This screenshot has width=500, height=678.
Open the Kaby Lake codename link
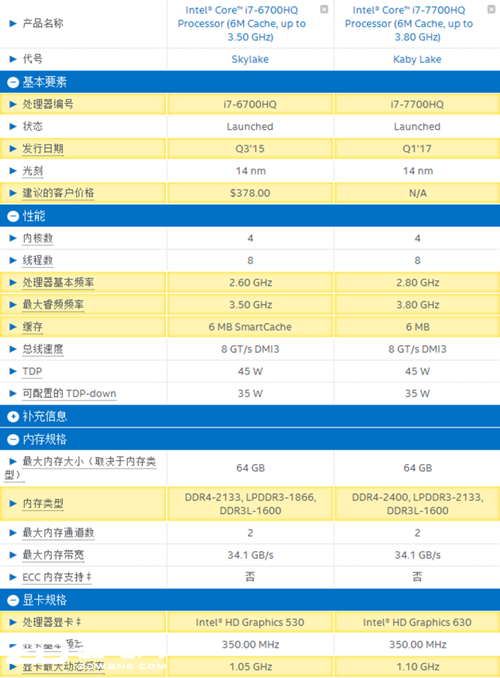[x=417, y=59]
